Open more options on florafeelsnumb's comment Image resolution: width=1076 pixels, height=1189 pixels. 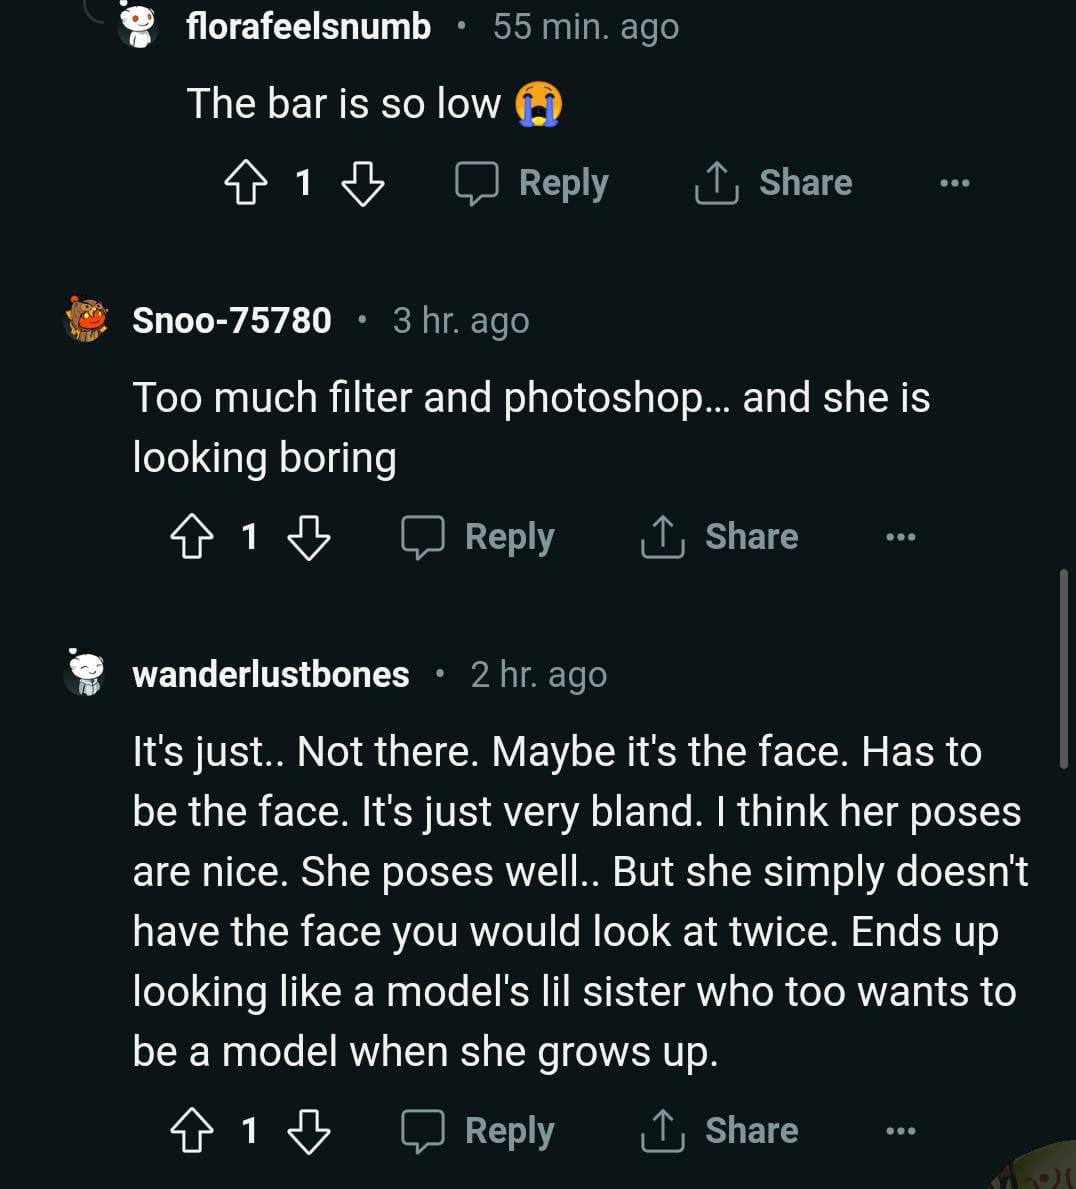tap(954, 184)
